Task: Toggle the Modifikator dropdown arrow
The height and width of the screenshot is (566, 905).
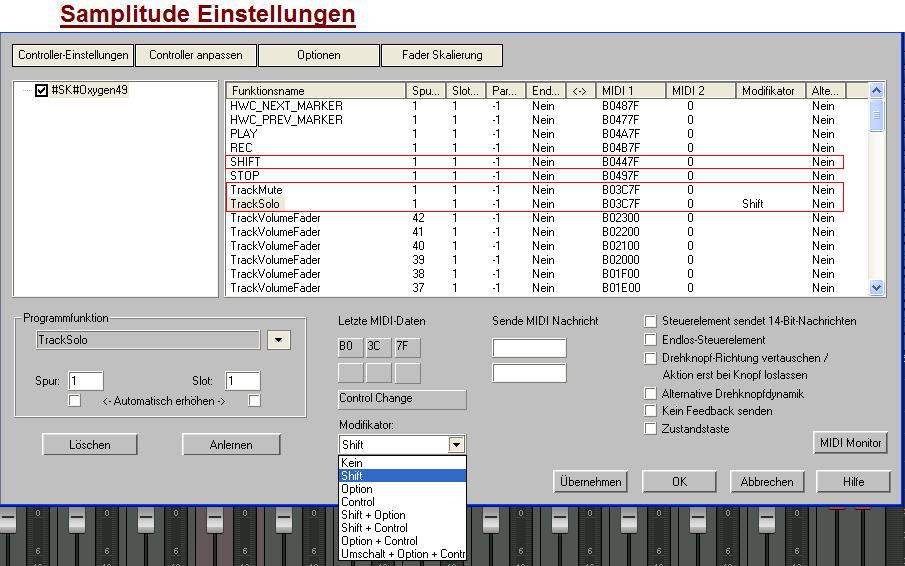Action: (x=456, y=445)
